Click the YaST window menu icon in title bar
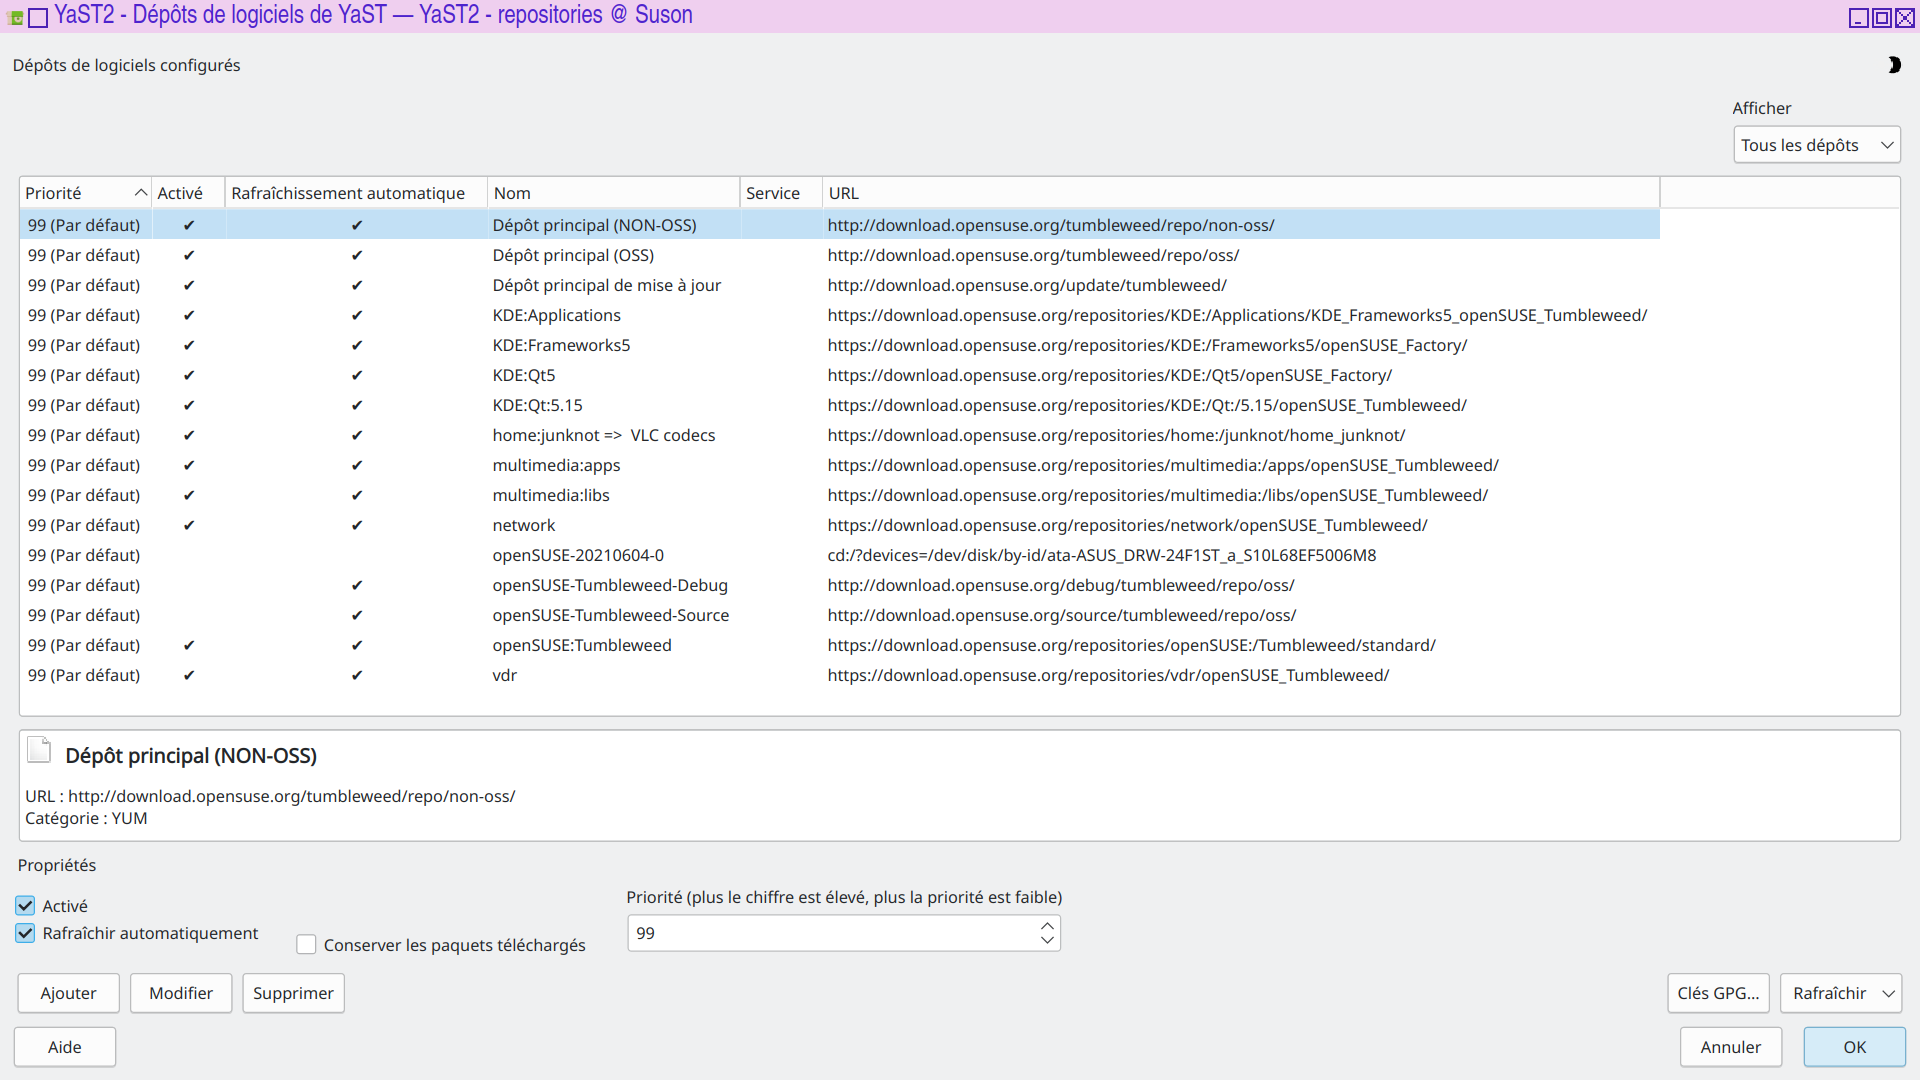The image size is (1920, 1080). point(15,17)
